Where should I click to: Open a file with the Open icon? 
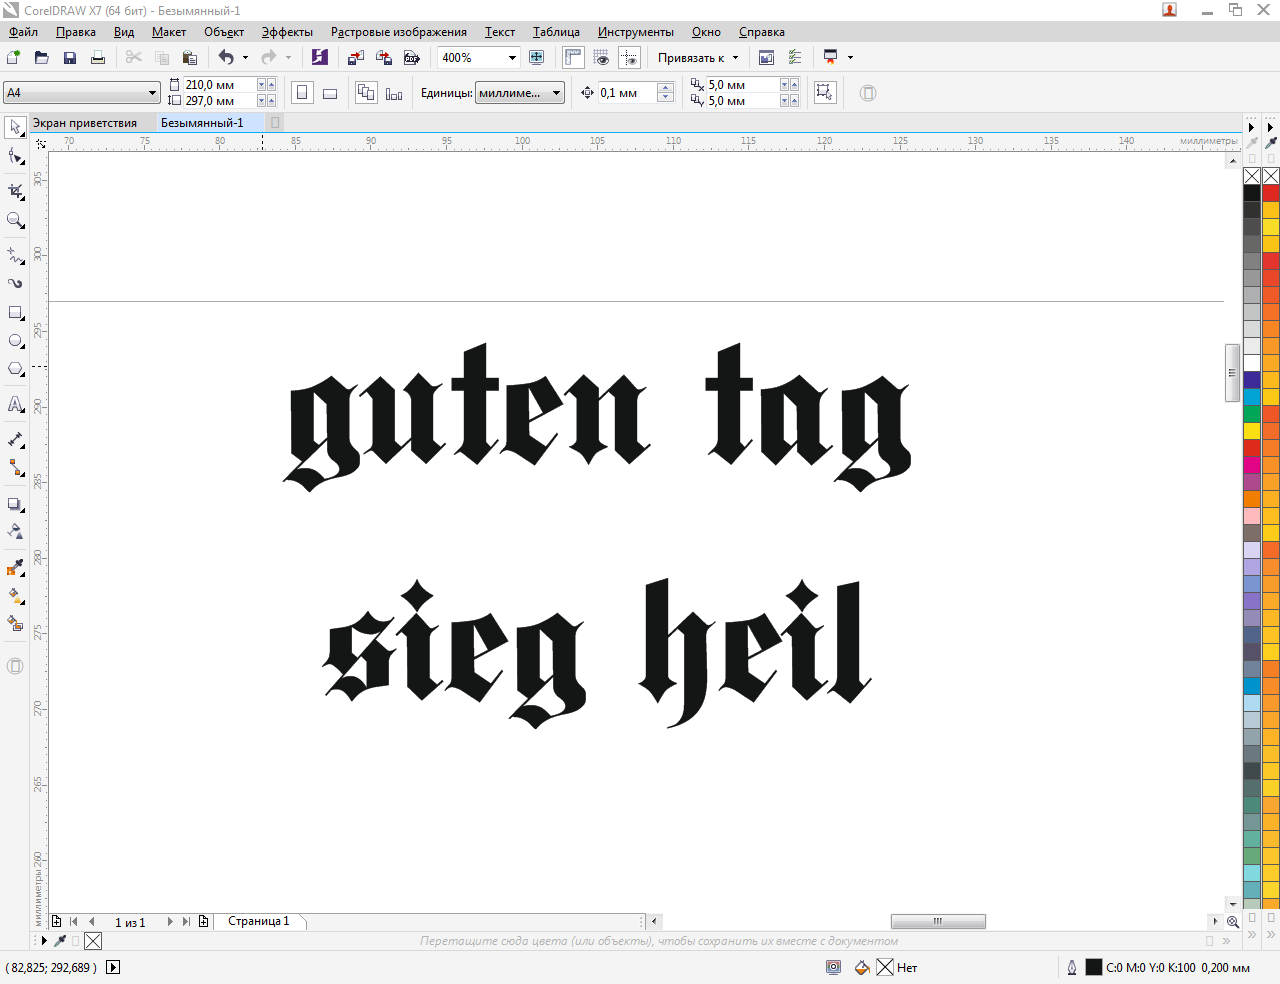tap(42, 58)
